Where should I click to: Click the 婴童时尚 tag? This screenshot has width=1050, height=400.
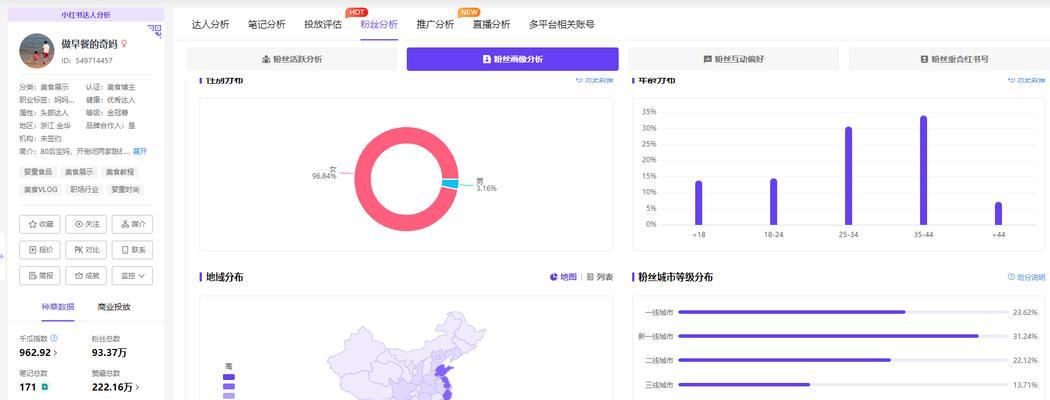point(125,190)
